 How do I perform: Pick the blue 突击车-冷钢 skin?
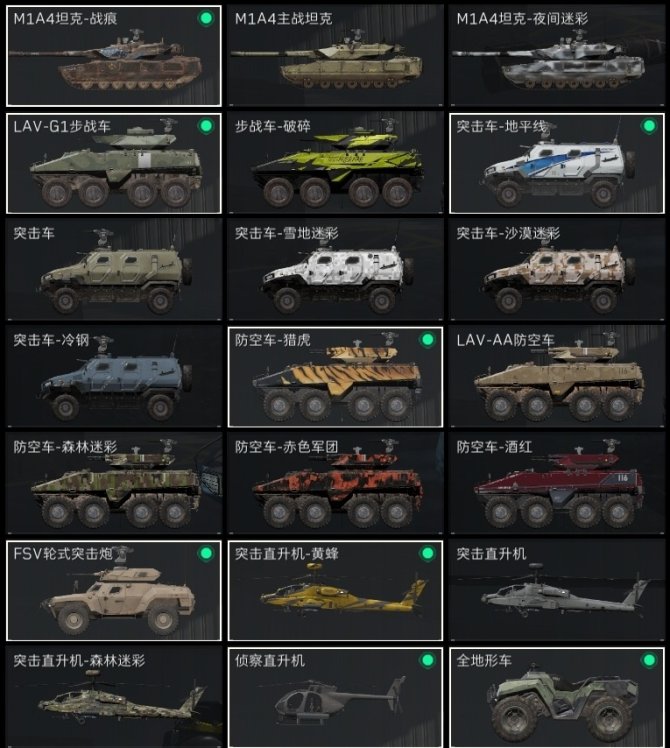pos(114,377)
